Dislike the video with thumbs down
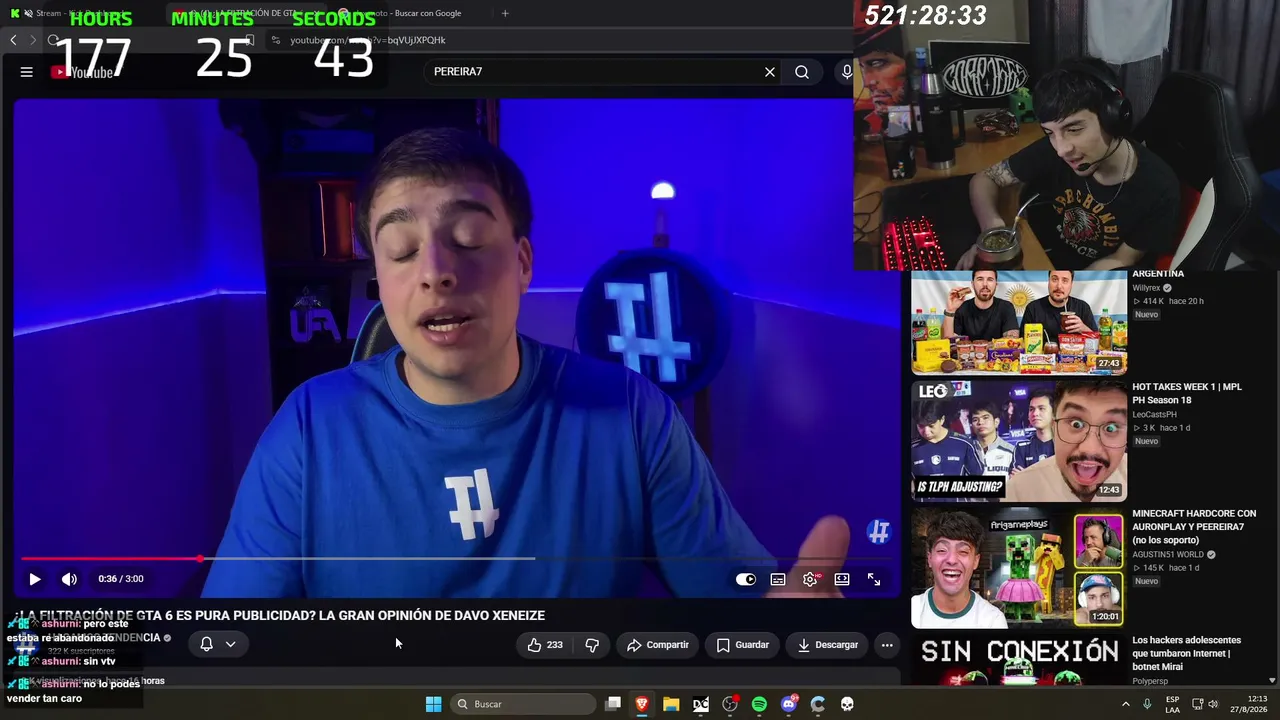 click(592, 645)
